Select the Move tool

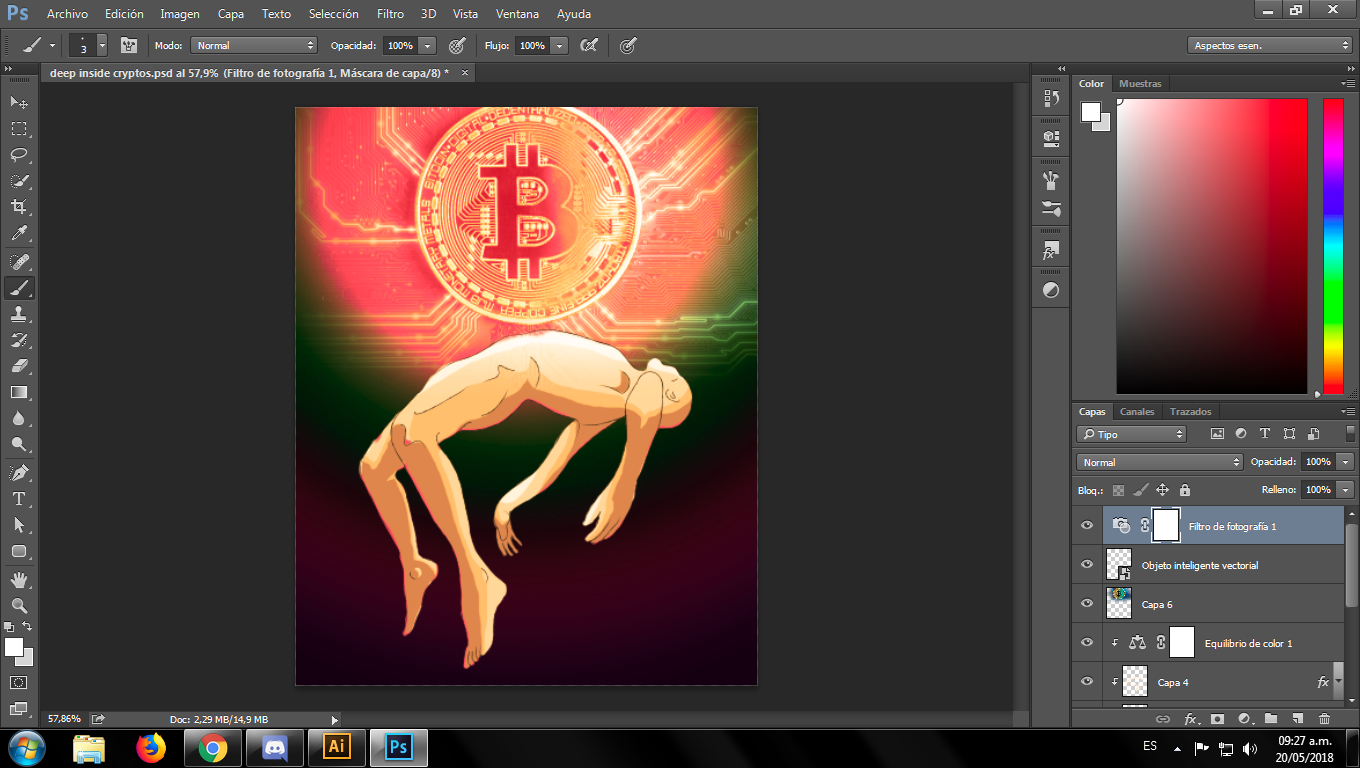click(19, 102)
